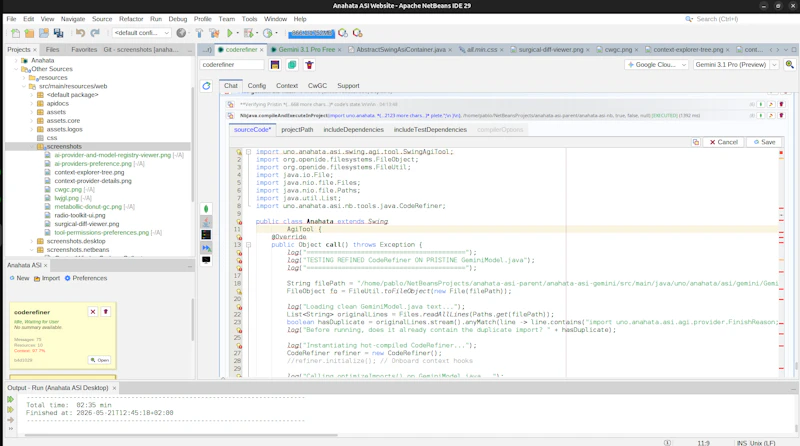Viewport: 800px width, 446px height.
Task: Close the coderefiner editor tab
Action: 262,50
